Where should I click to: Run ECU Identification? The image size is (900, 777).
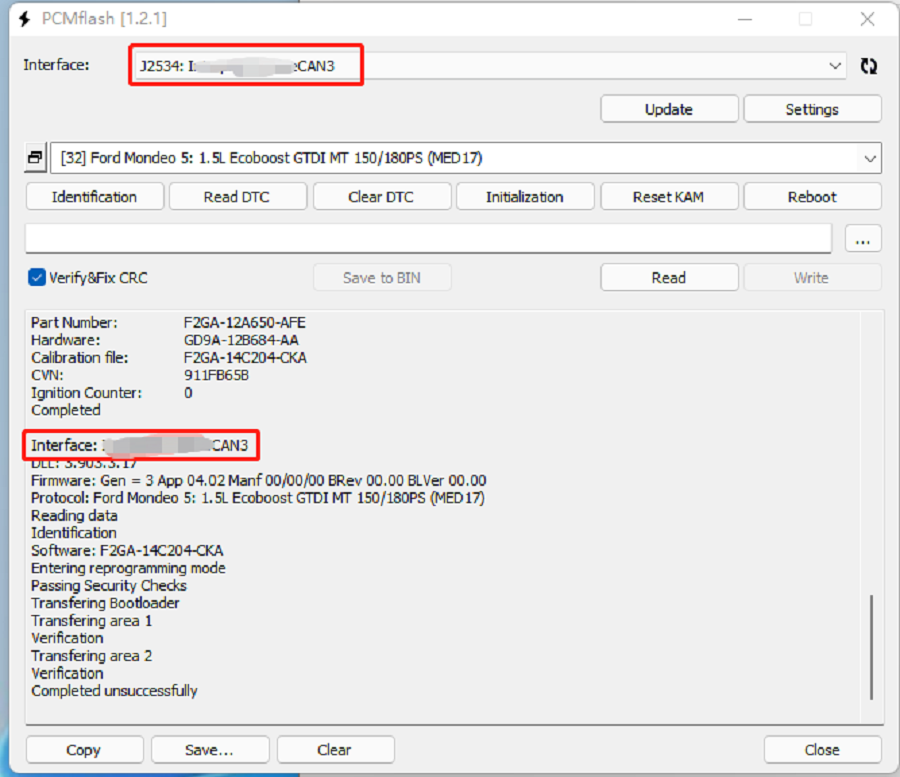(x=95, y=197)
